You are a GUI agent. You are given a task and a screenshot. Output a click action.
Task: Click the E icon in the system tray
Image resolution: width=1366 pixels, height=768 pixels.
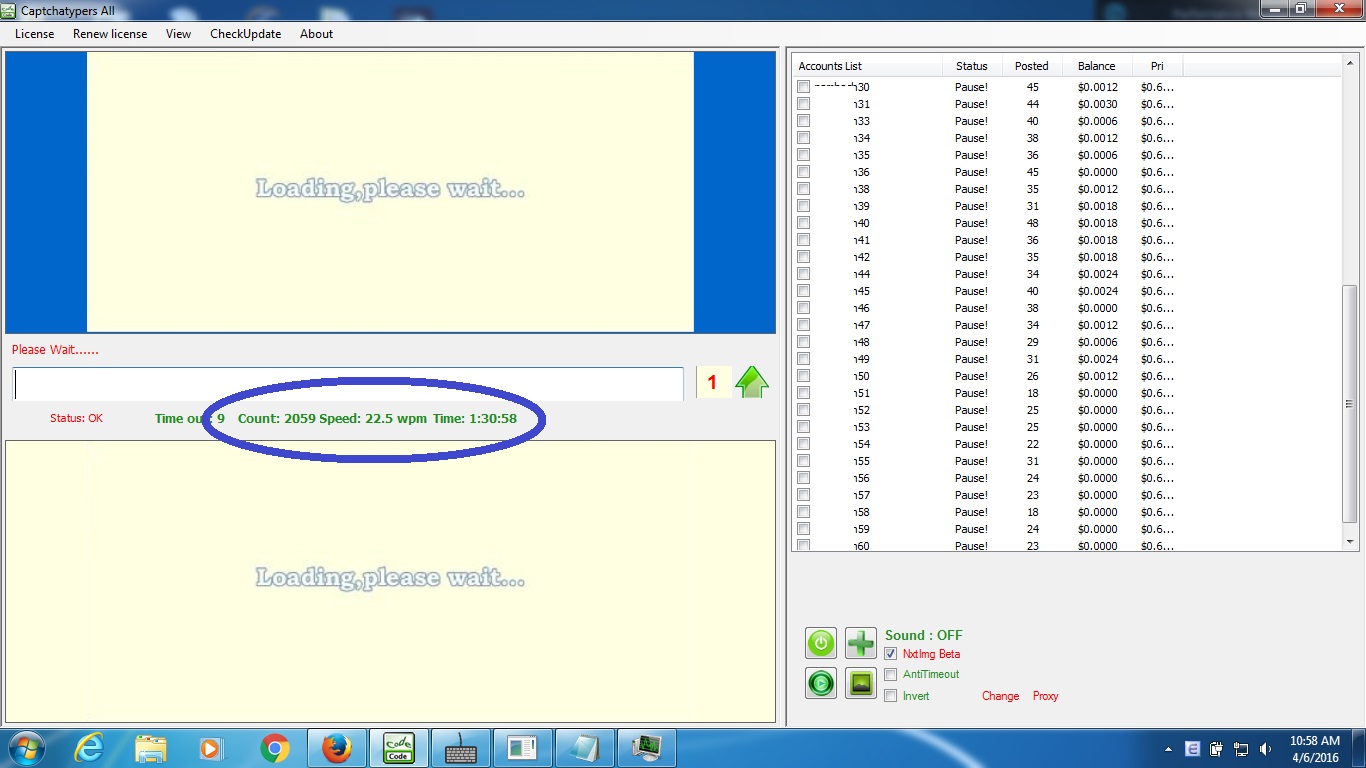tap(1193, 749)
